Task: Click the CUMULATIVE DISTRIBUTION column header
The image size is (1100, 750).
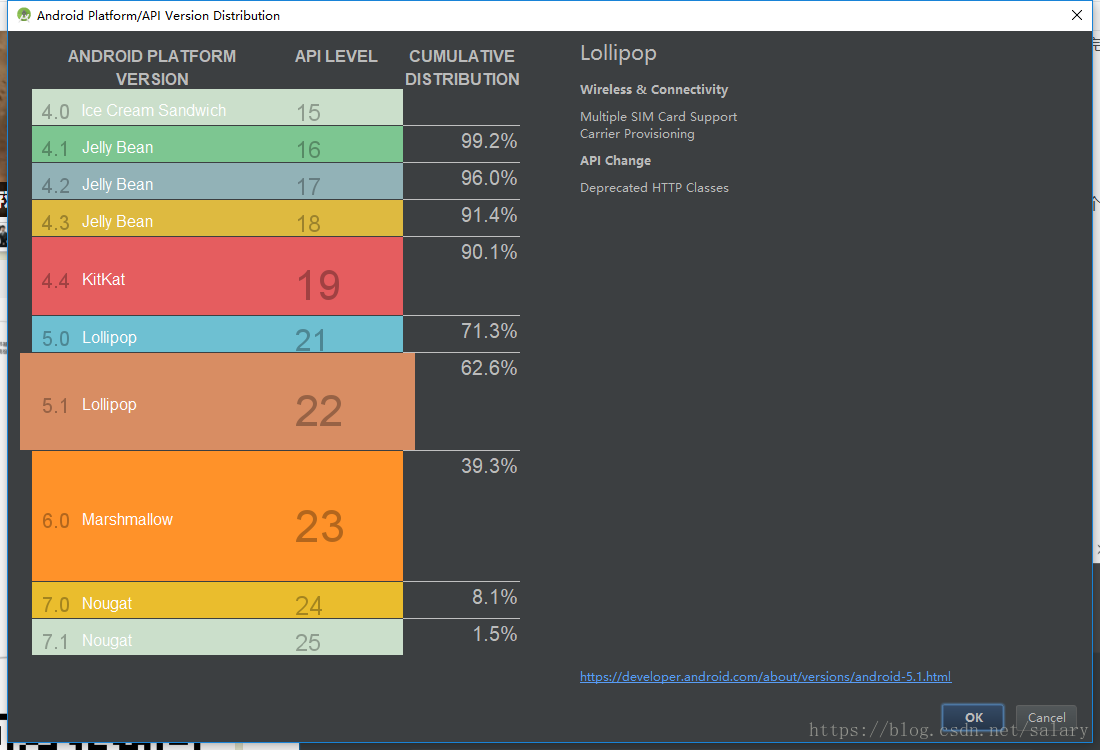Action: click(x=462, y=67)
